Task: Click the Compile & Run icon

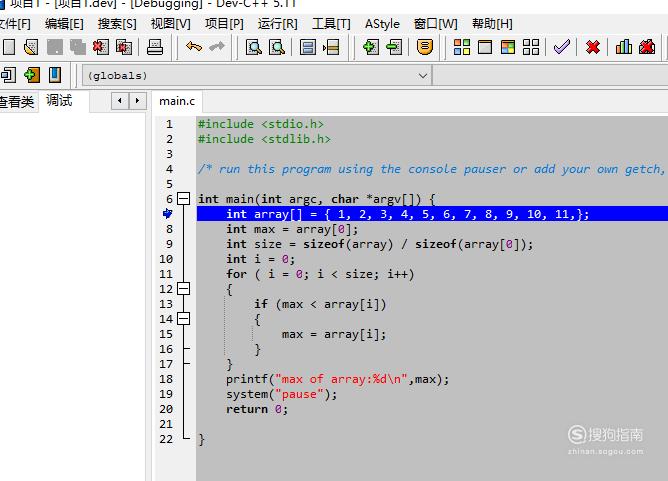Action: 508,47
